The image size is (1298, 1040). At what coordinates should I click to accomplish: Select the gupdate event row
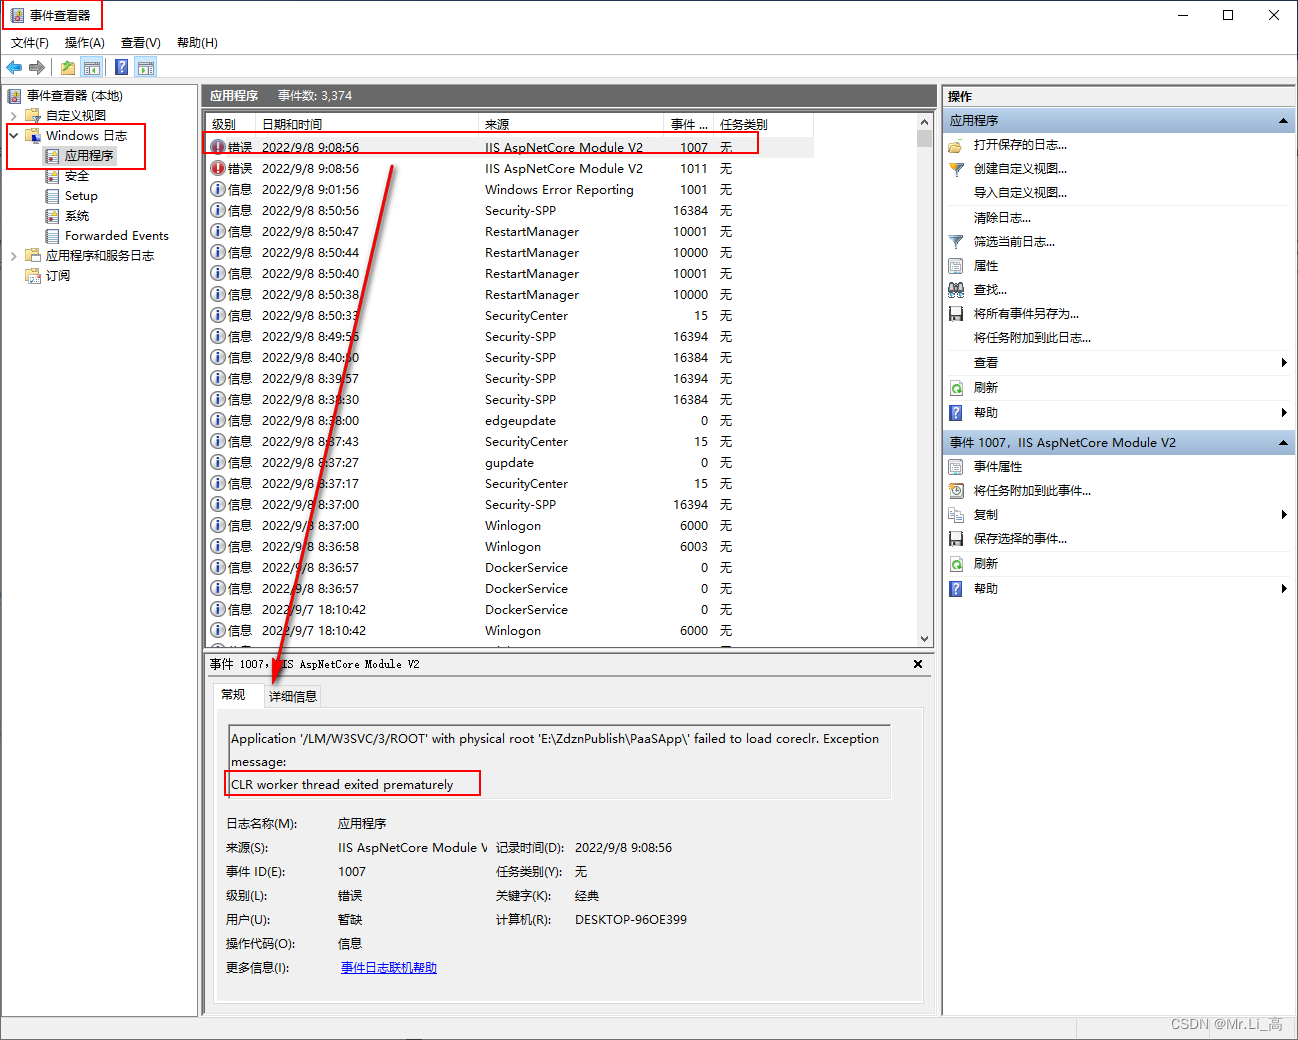click(x=510, y=463)
